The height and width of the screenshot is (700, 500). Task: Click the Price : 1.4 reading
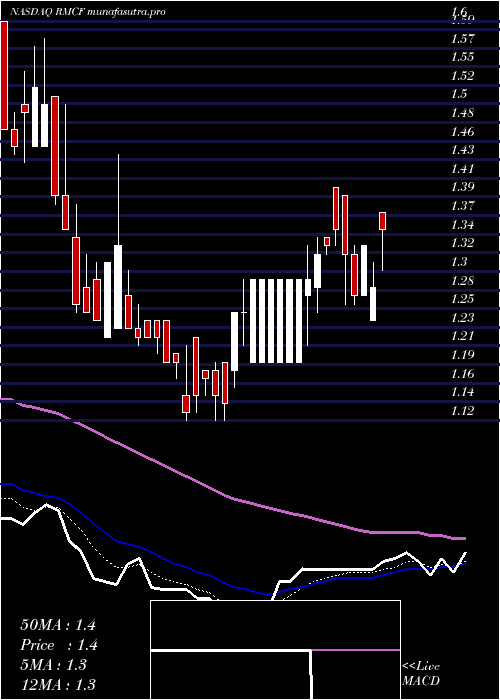(x=58, y=645)
